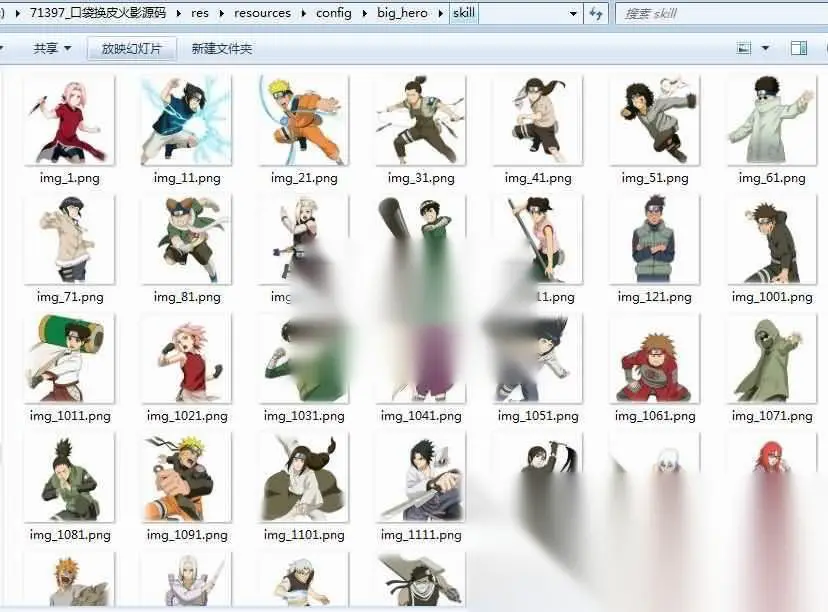828x612 pixels.
Task: Select the img_1061.png thumbnail
Action: pos(655,359)
